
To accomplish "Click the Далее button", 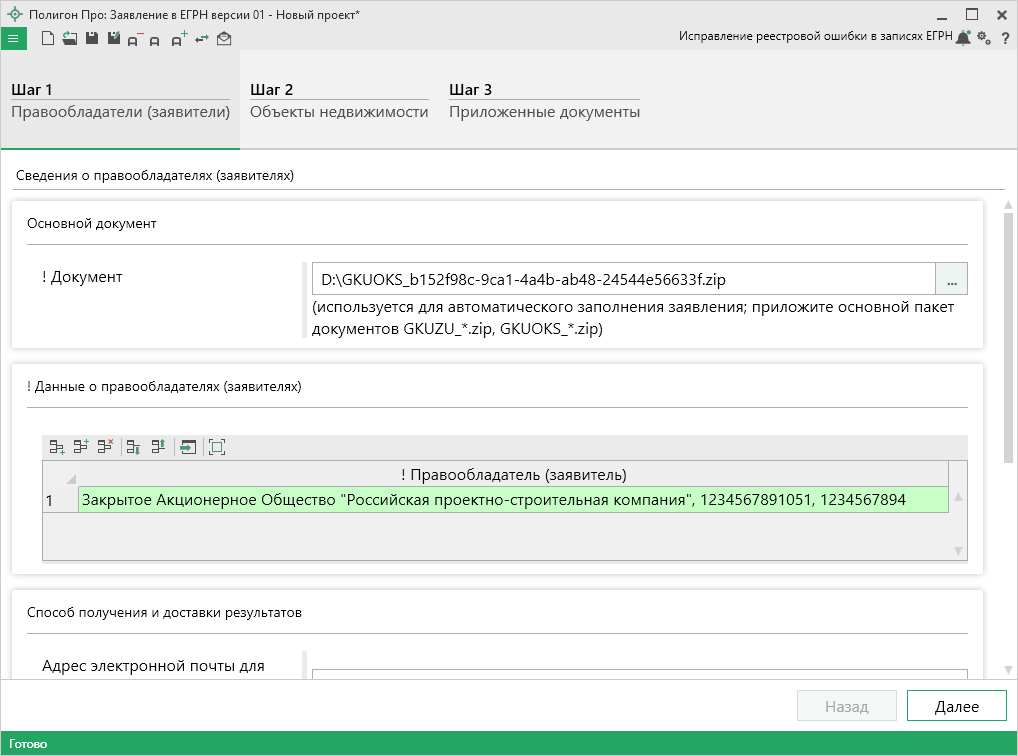I will point(956,706).
